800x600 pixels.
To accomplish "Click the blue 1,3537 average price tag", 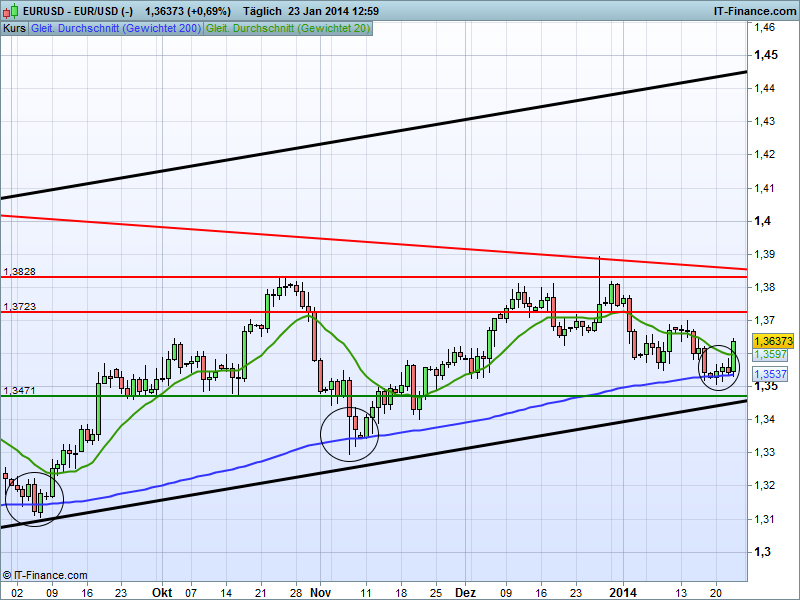I will (769, 374).
